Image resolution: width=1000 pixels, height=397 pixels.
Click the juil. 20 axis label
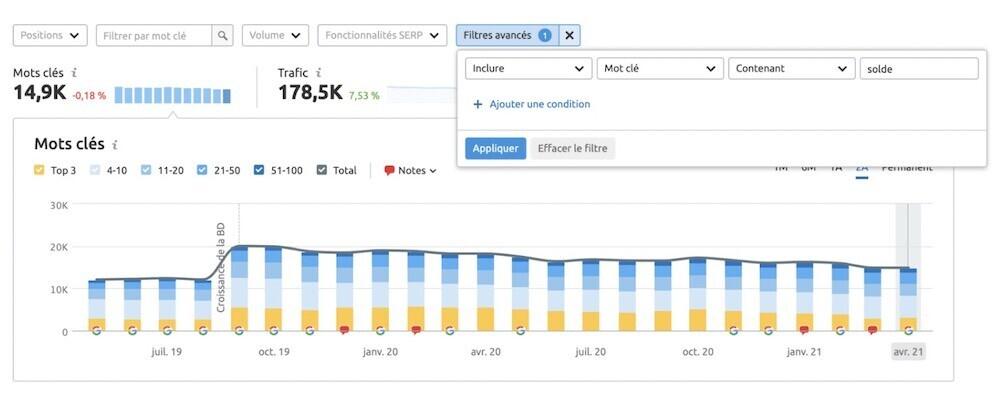[591, 352]
